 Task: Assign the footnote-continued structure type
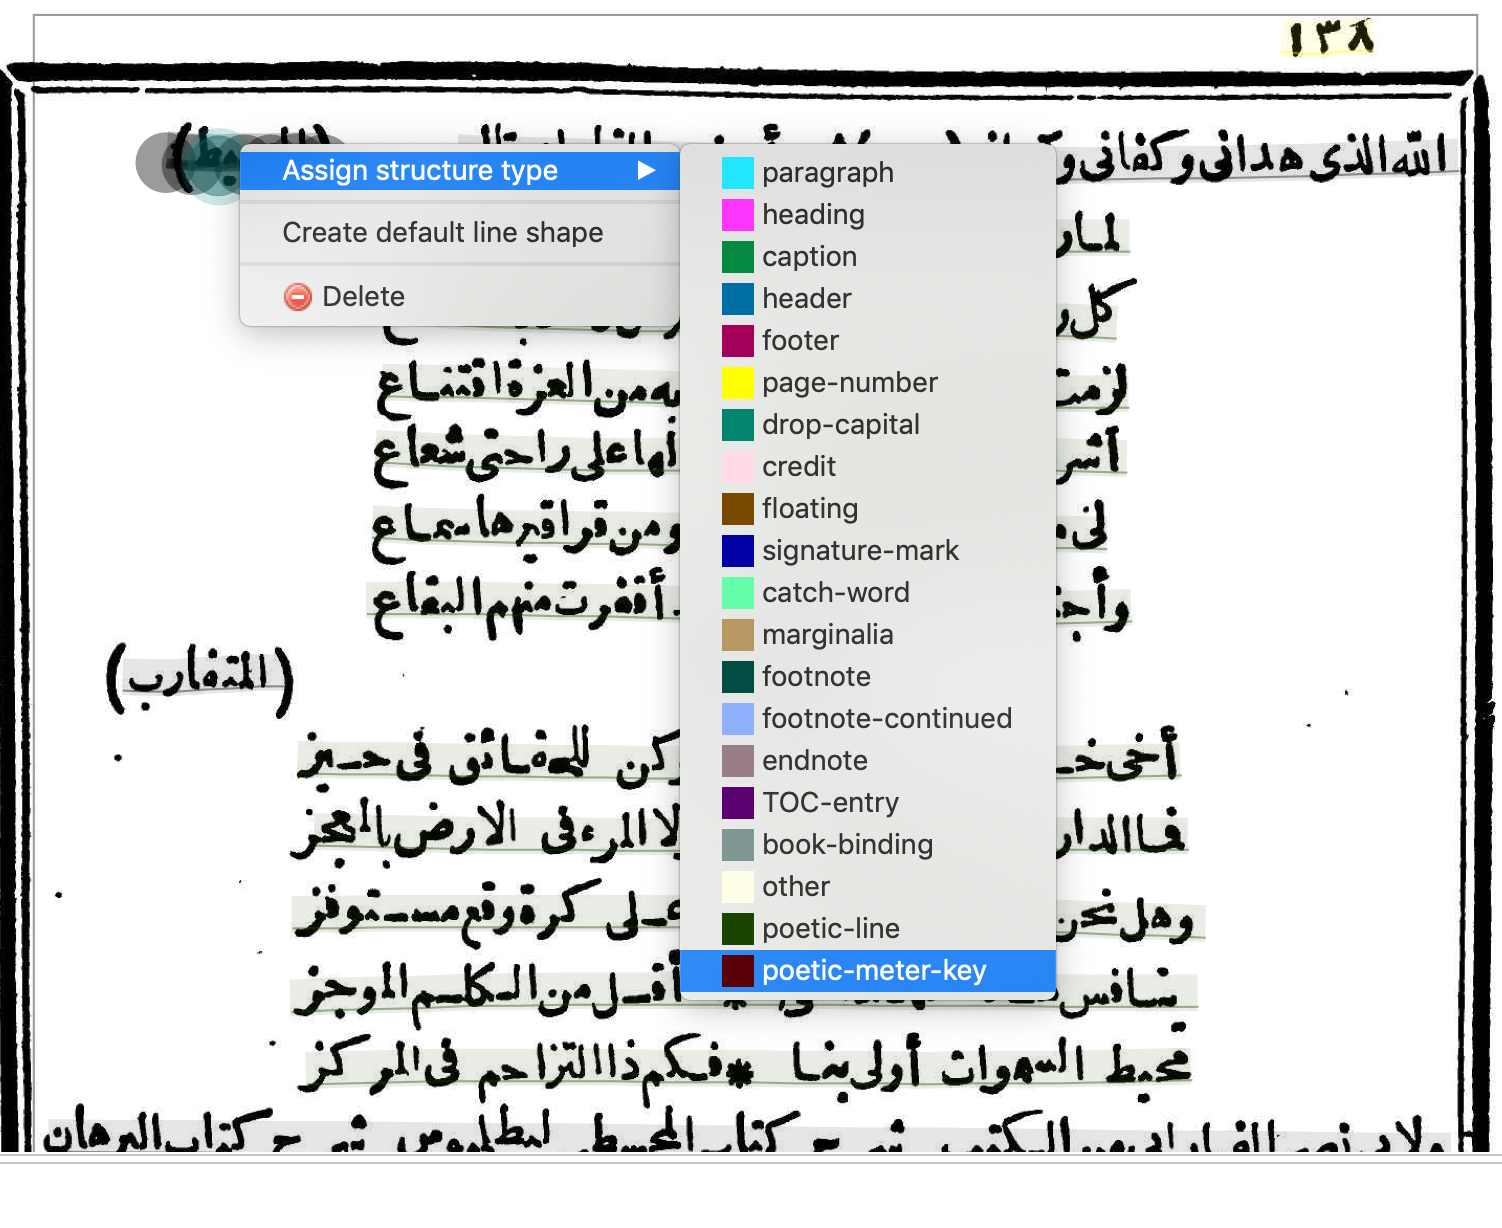tap(868, 719)
